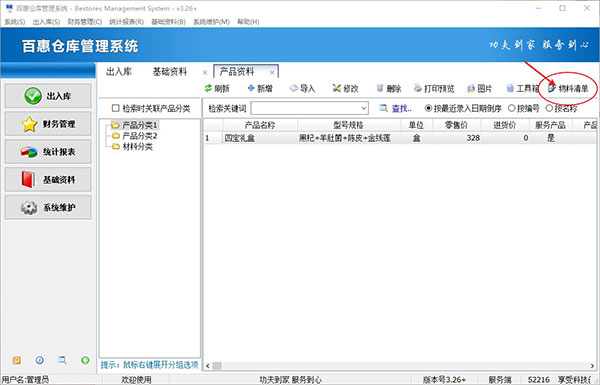
Task: Switch to the 出入库 tab
Action: pyautogui.click(x=119, y=72)
